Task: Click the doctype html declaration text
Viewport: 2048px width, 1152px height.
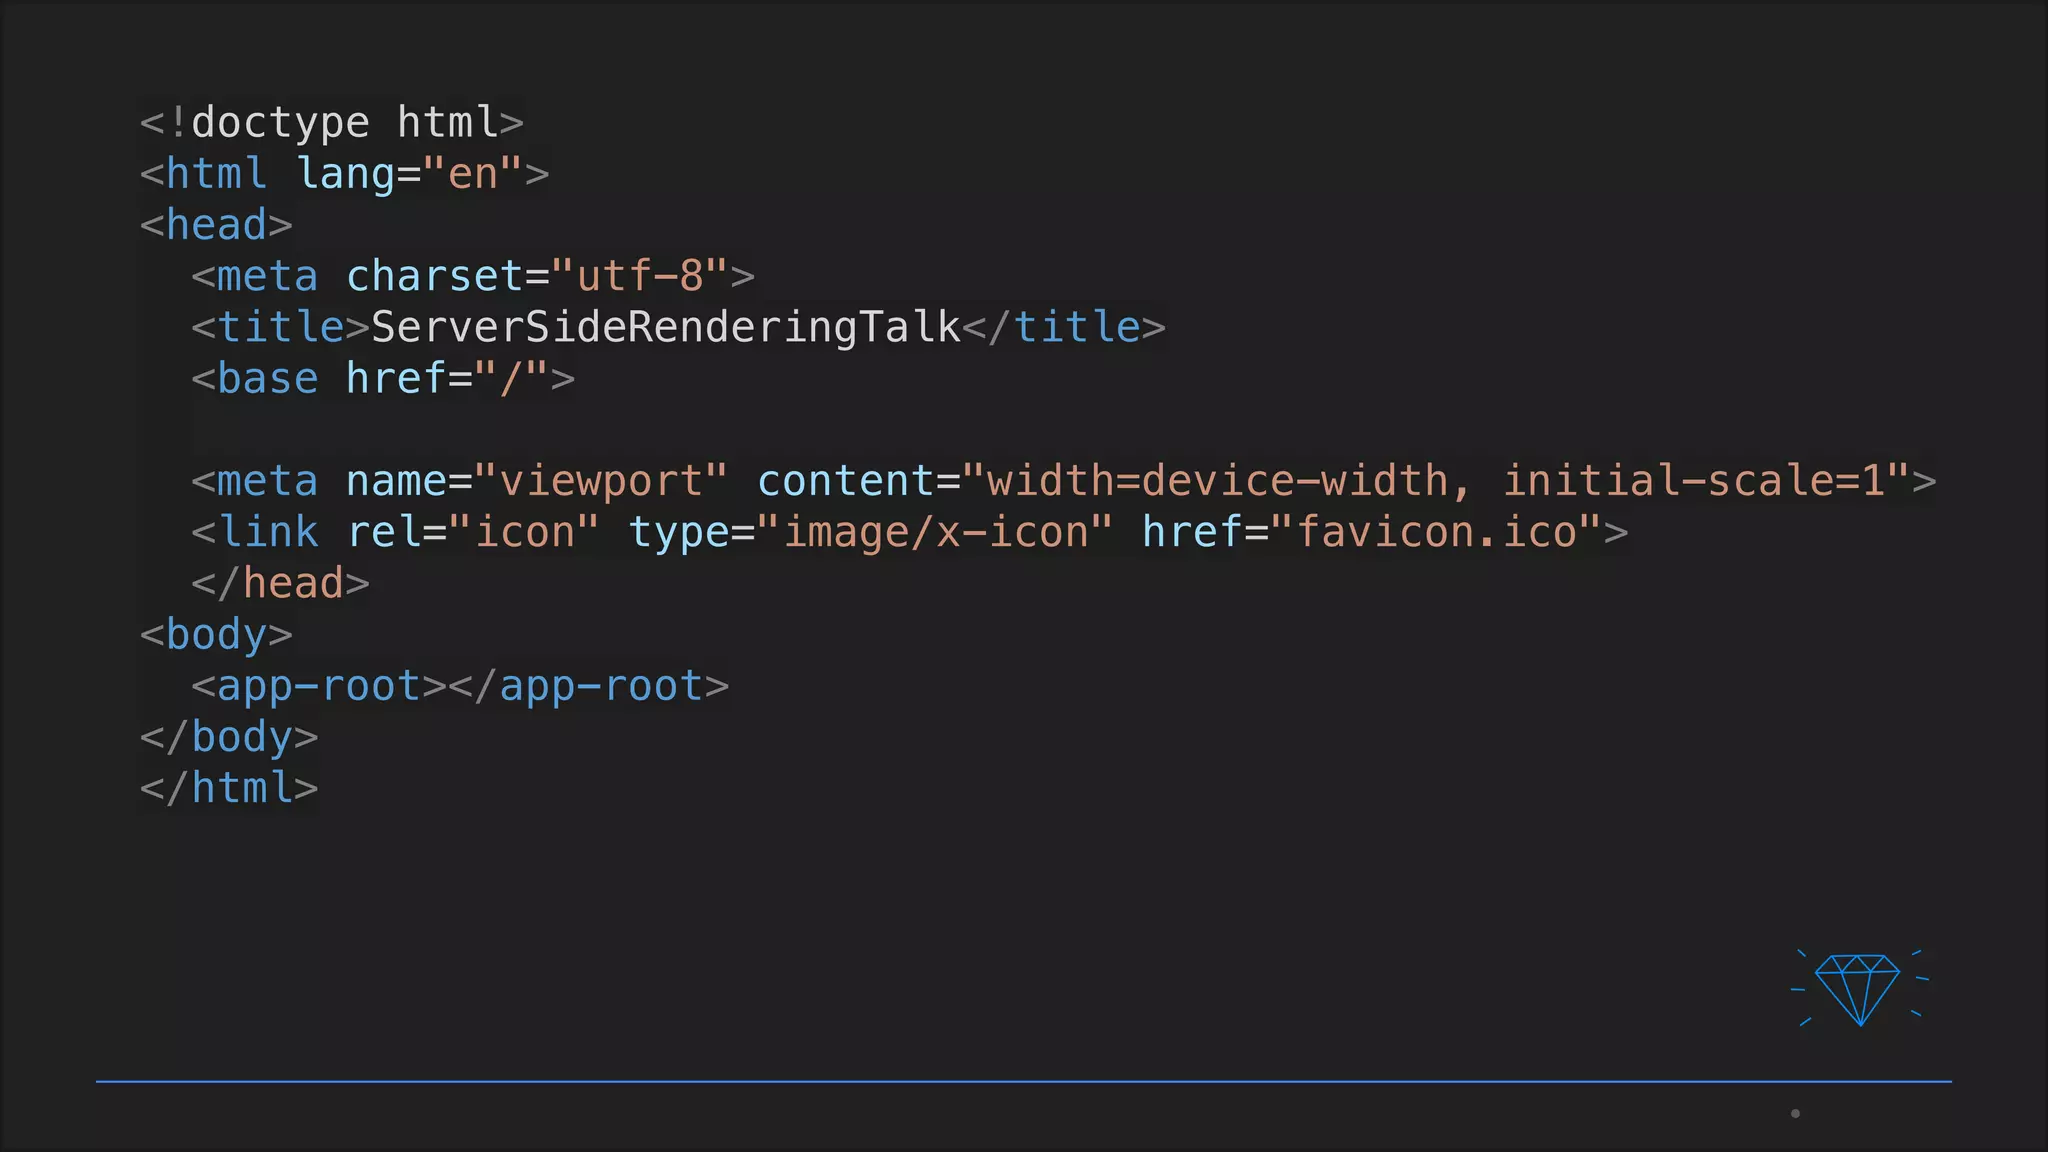Action: [331, 123]
